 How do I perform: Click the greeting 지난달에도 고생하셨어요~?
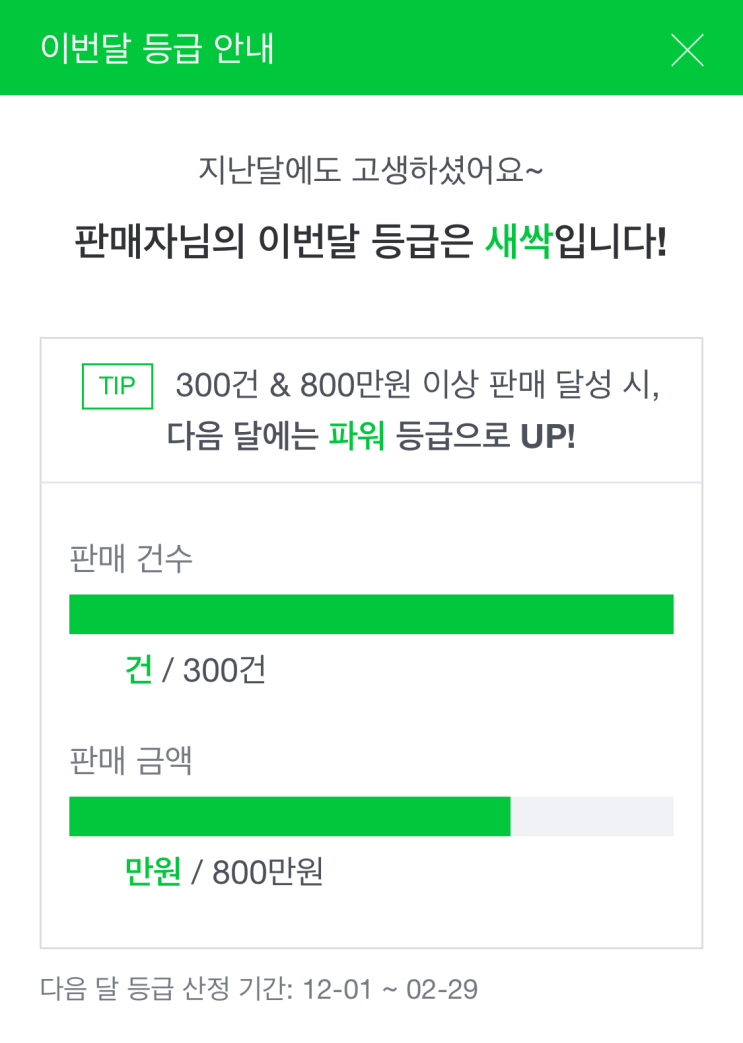tap(371, 172)
